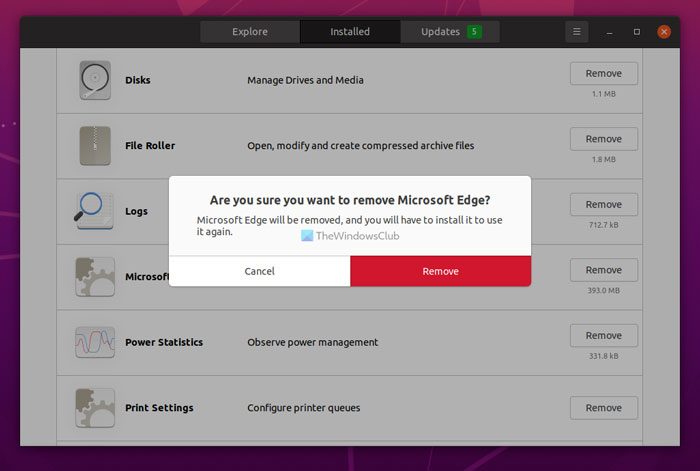Click the File Roller archive icon

(x=95, y=146)
